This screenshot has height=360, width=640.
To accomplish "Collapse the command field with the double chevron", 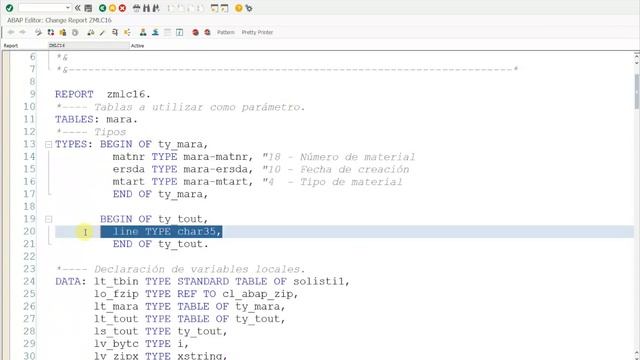I will [x=78, y=8].
